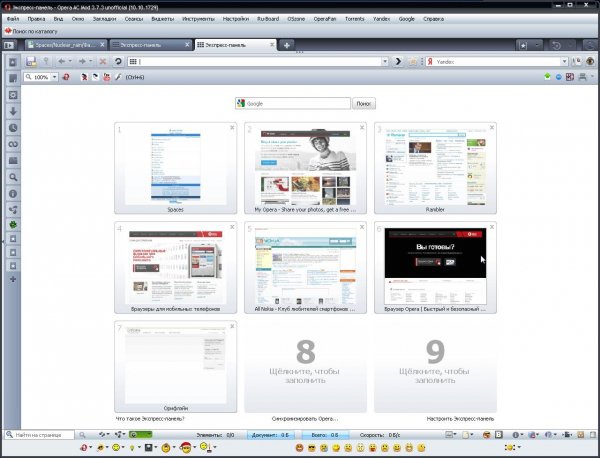Click the sunglasses smiley in the emoticon row
Screen dimensions: 600x458
[312, 447]
